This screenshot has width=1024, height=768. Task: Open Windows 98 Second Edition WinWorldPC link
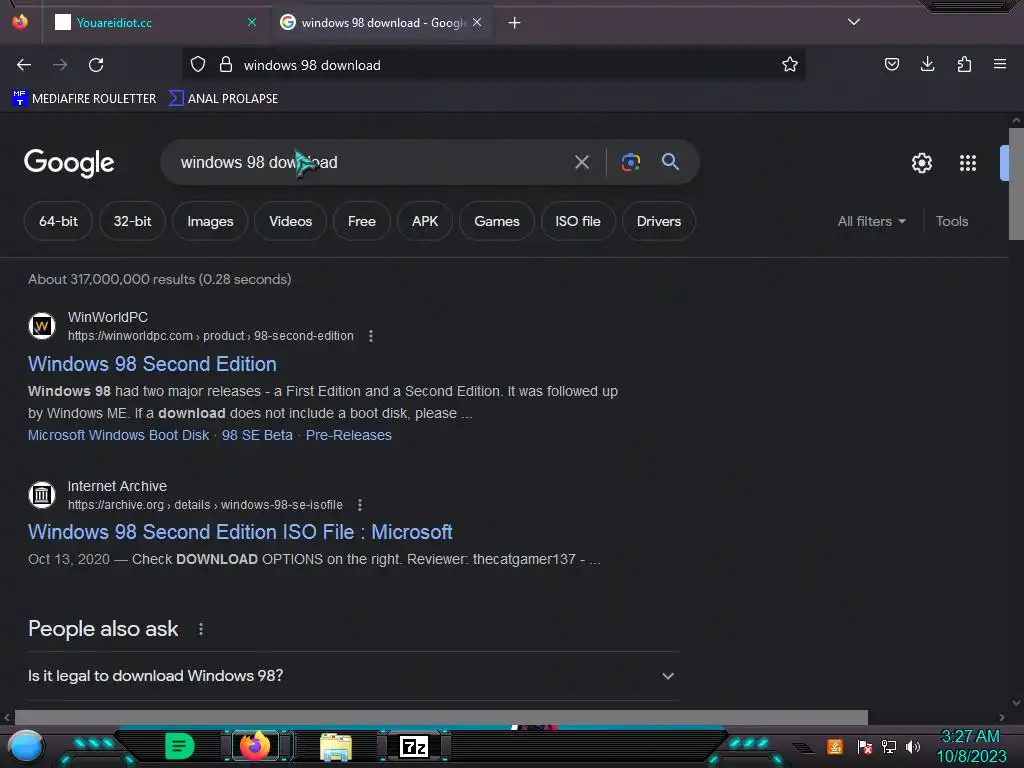click(152, 364)
